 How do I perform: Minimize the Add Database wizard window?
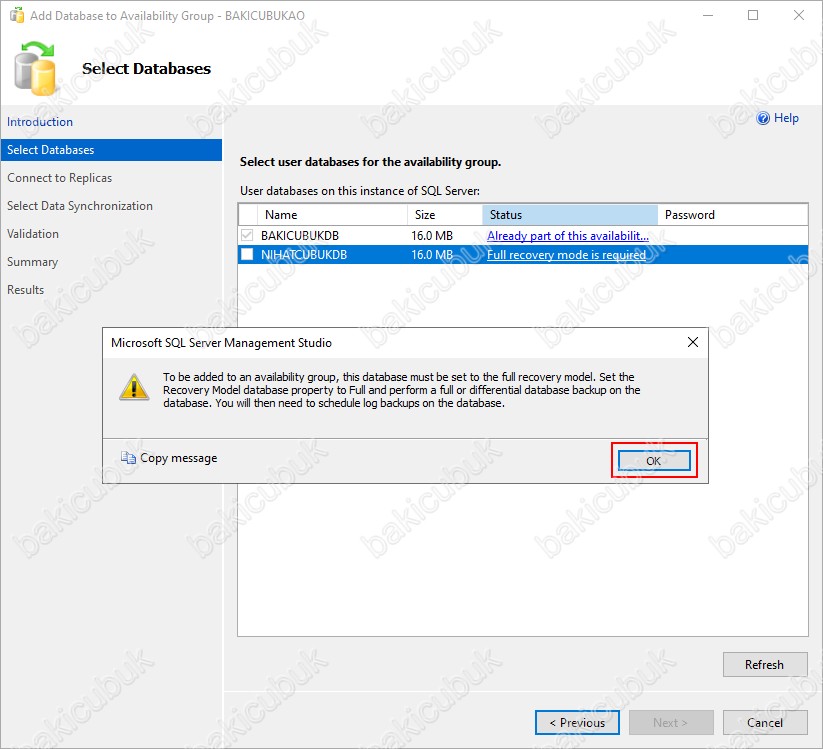coord(708,15)
